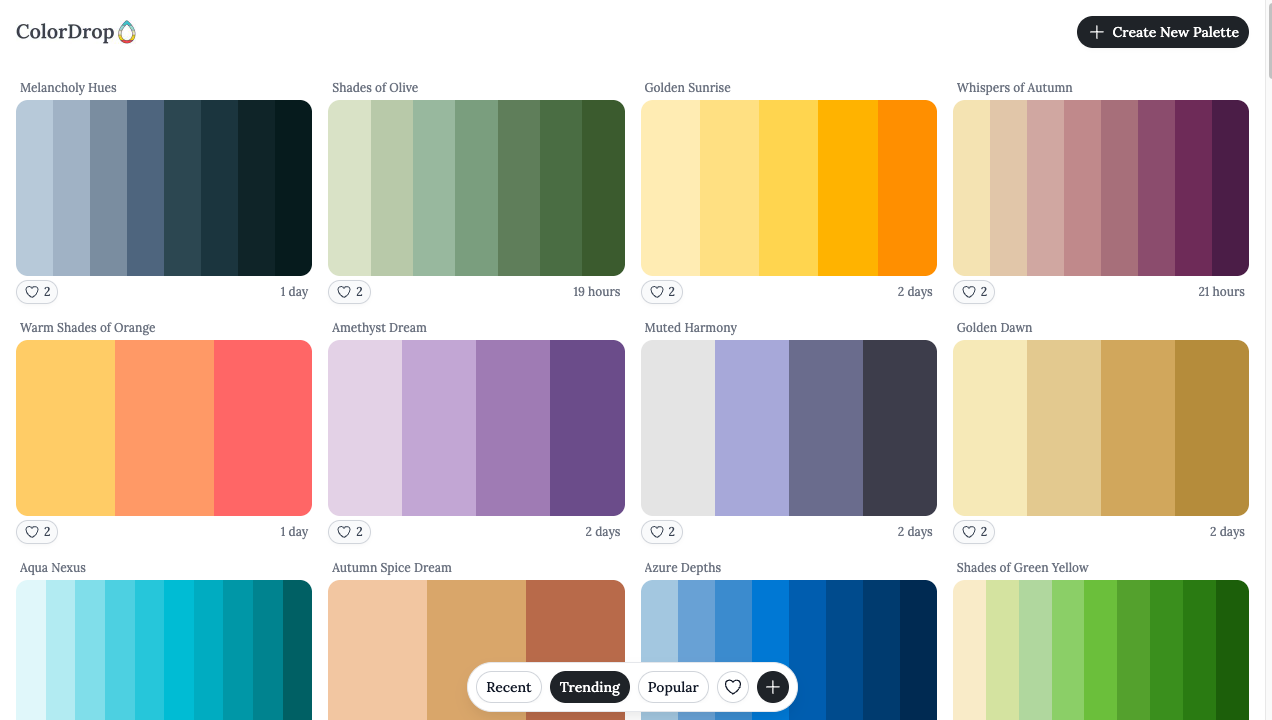The width and height of the screenshot is (1272, 720).
Task: Open the Azure Depths title
Action: (x=683, y=568)
